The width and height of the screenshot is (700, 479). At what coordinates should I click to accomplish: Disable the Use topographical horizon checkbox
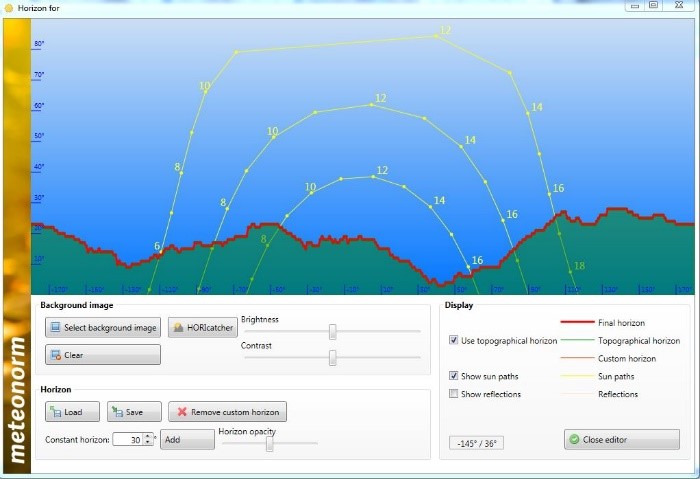click(454, 341)
